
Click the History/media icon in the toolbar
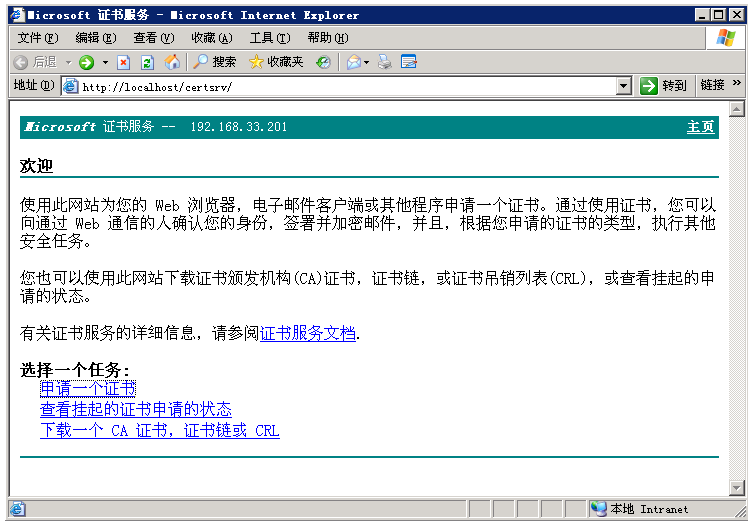click(323, 62)
